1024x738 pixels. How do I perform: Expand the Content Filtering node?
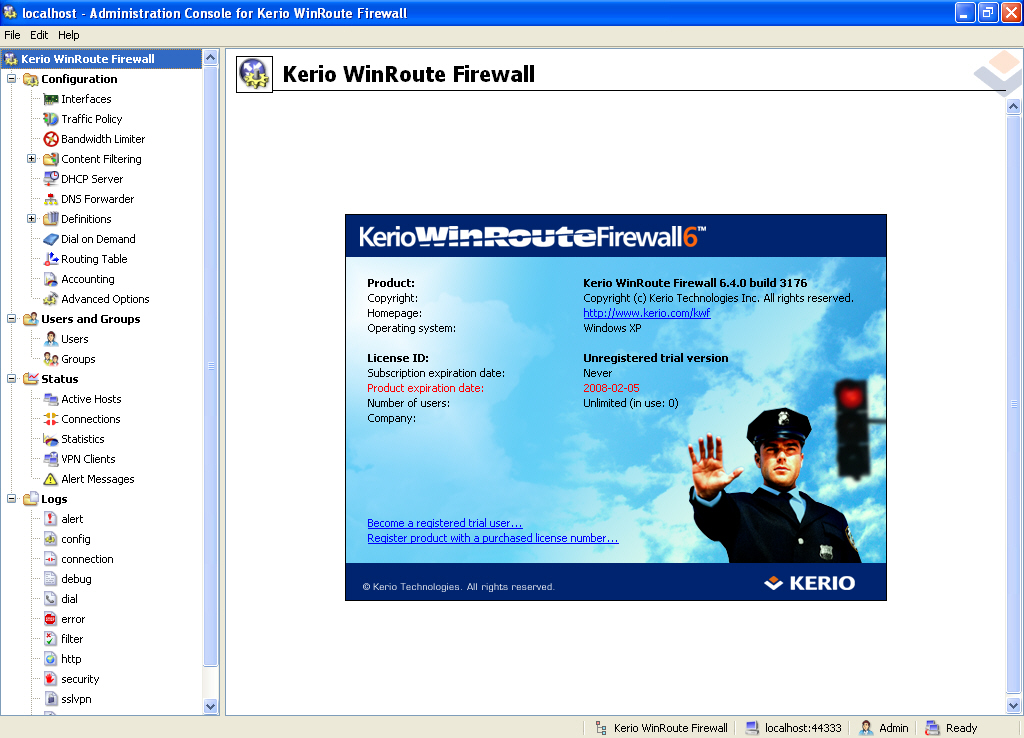(x=31, y=159)
